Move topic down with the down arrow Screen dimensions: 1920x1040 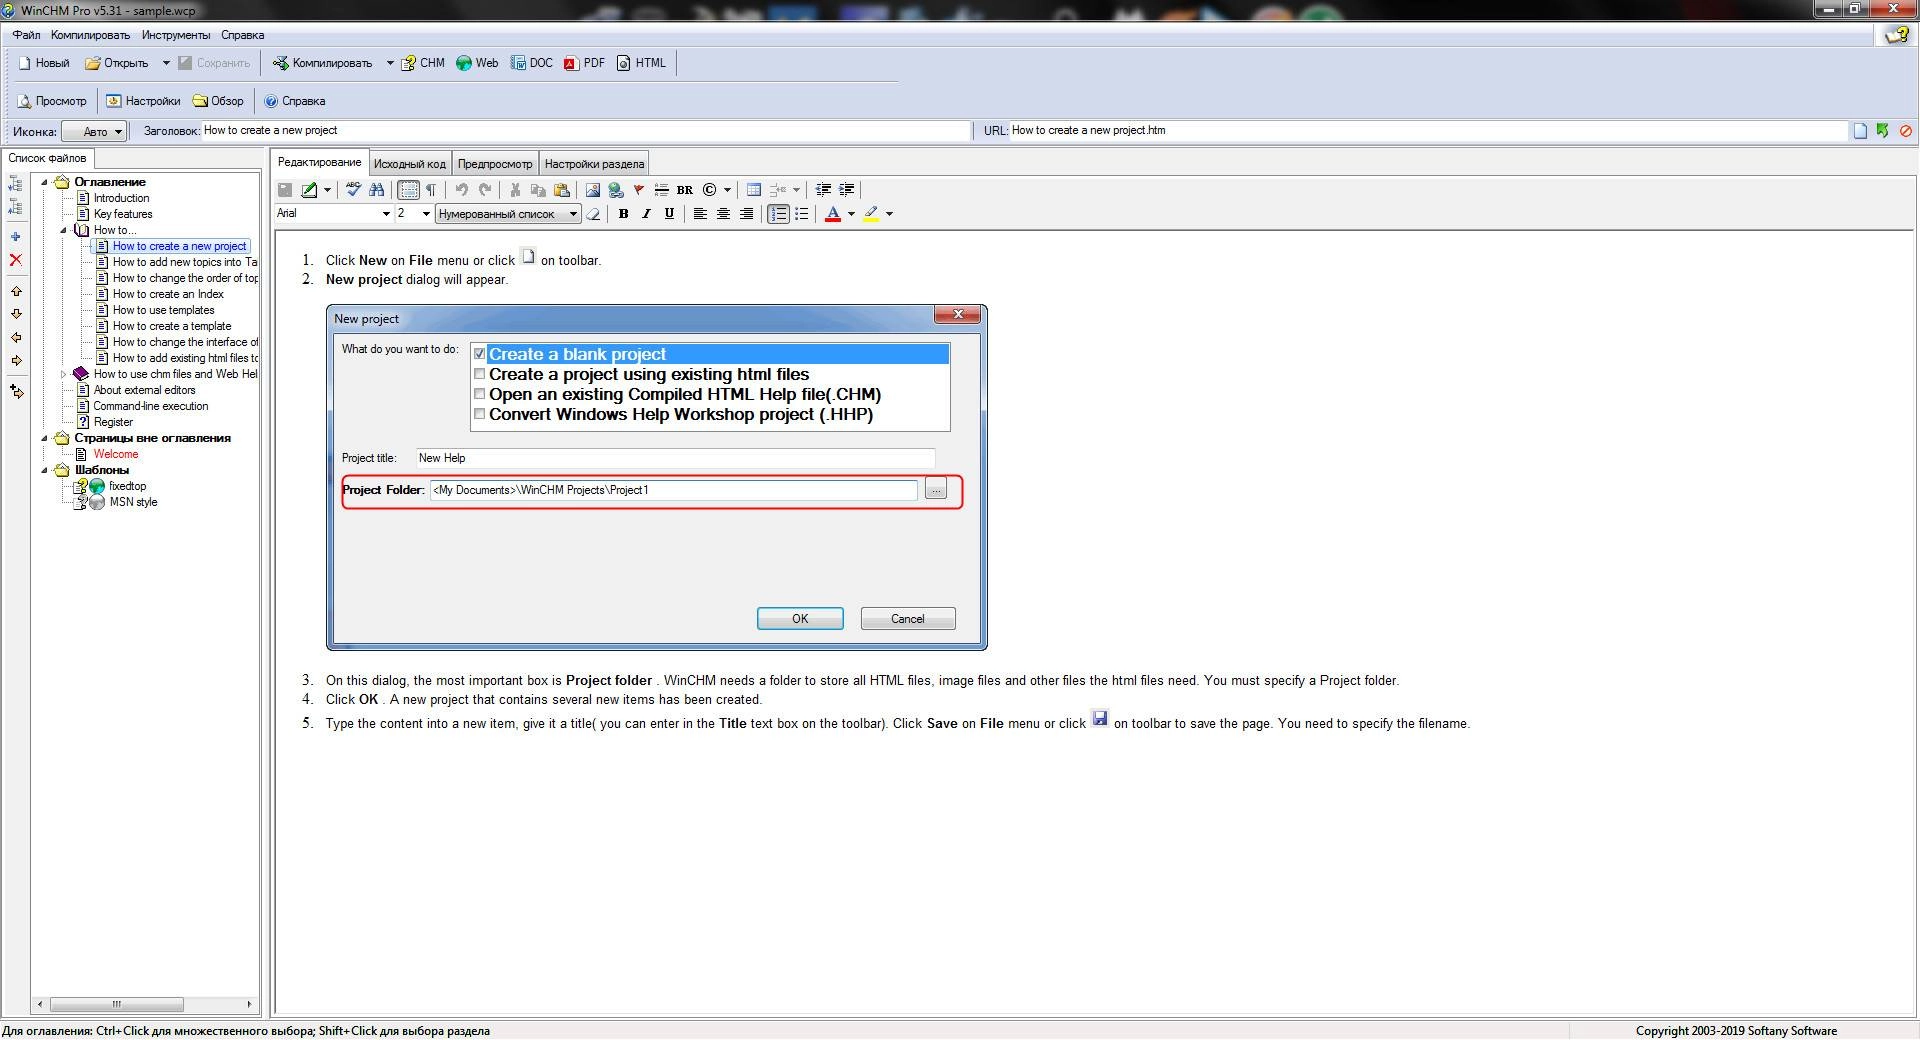(16, 314)
